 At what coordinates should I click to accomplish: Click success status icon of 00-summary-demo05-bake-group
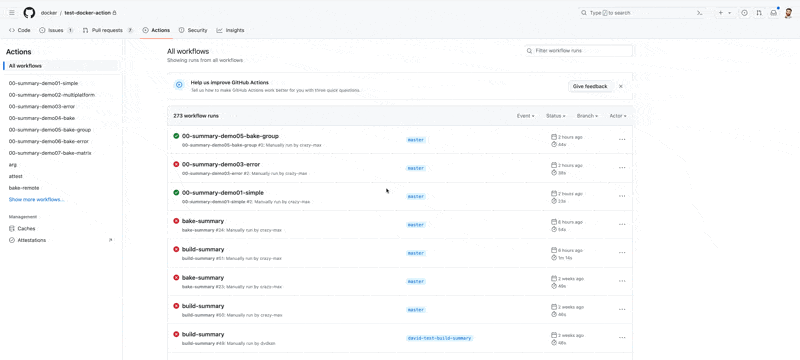[x=176, y=136]
